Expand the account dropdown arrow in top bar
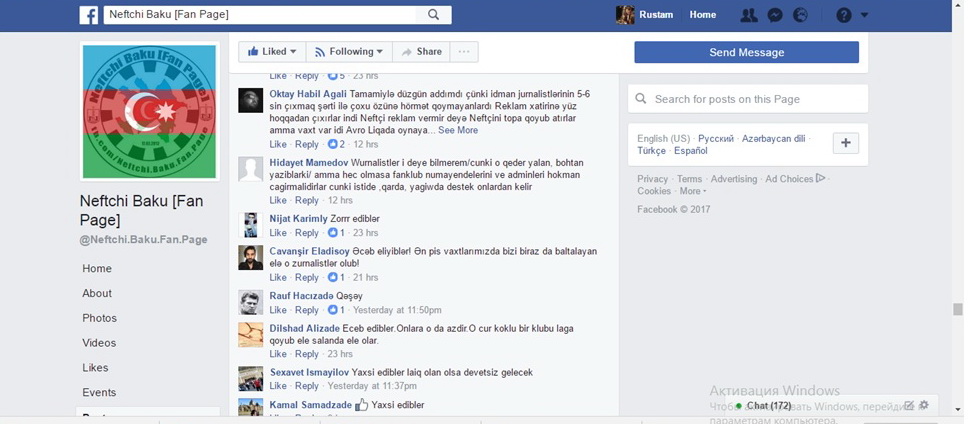 (864, 15)
